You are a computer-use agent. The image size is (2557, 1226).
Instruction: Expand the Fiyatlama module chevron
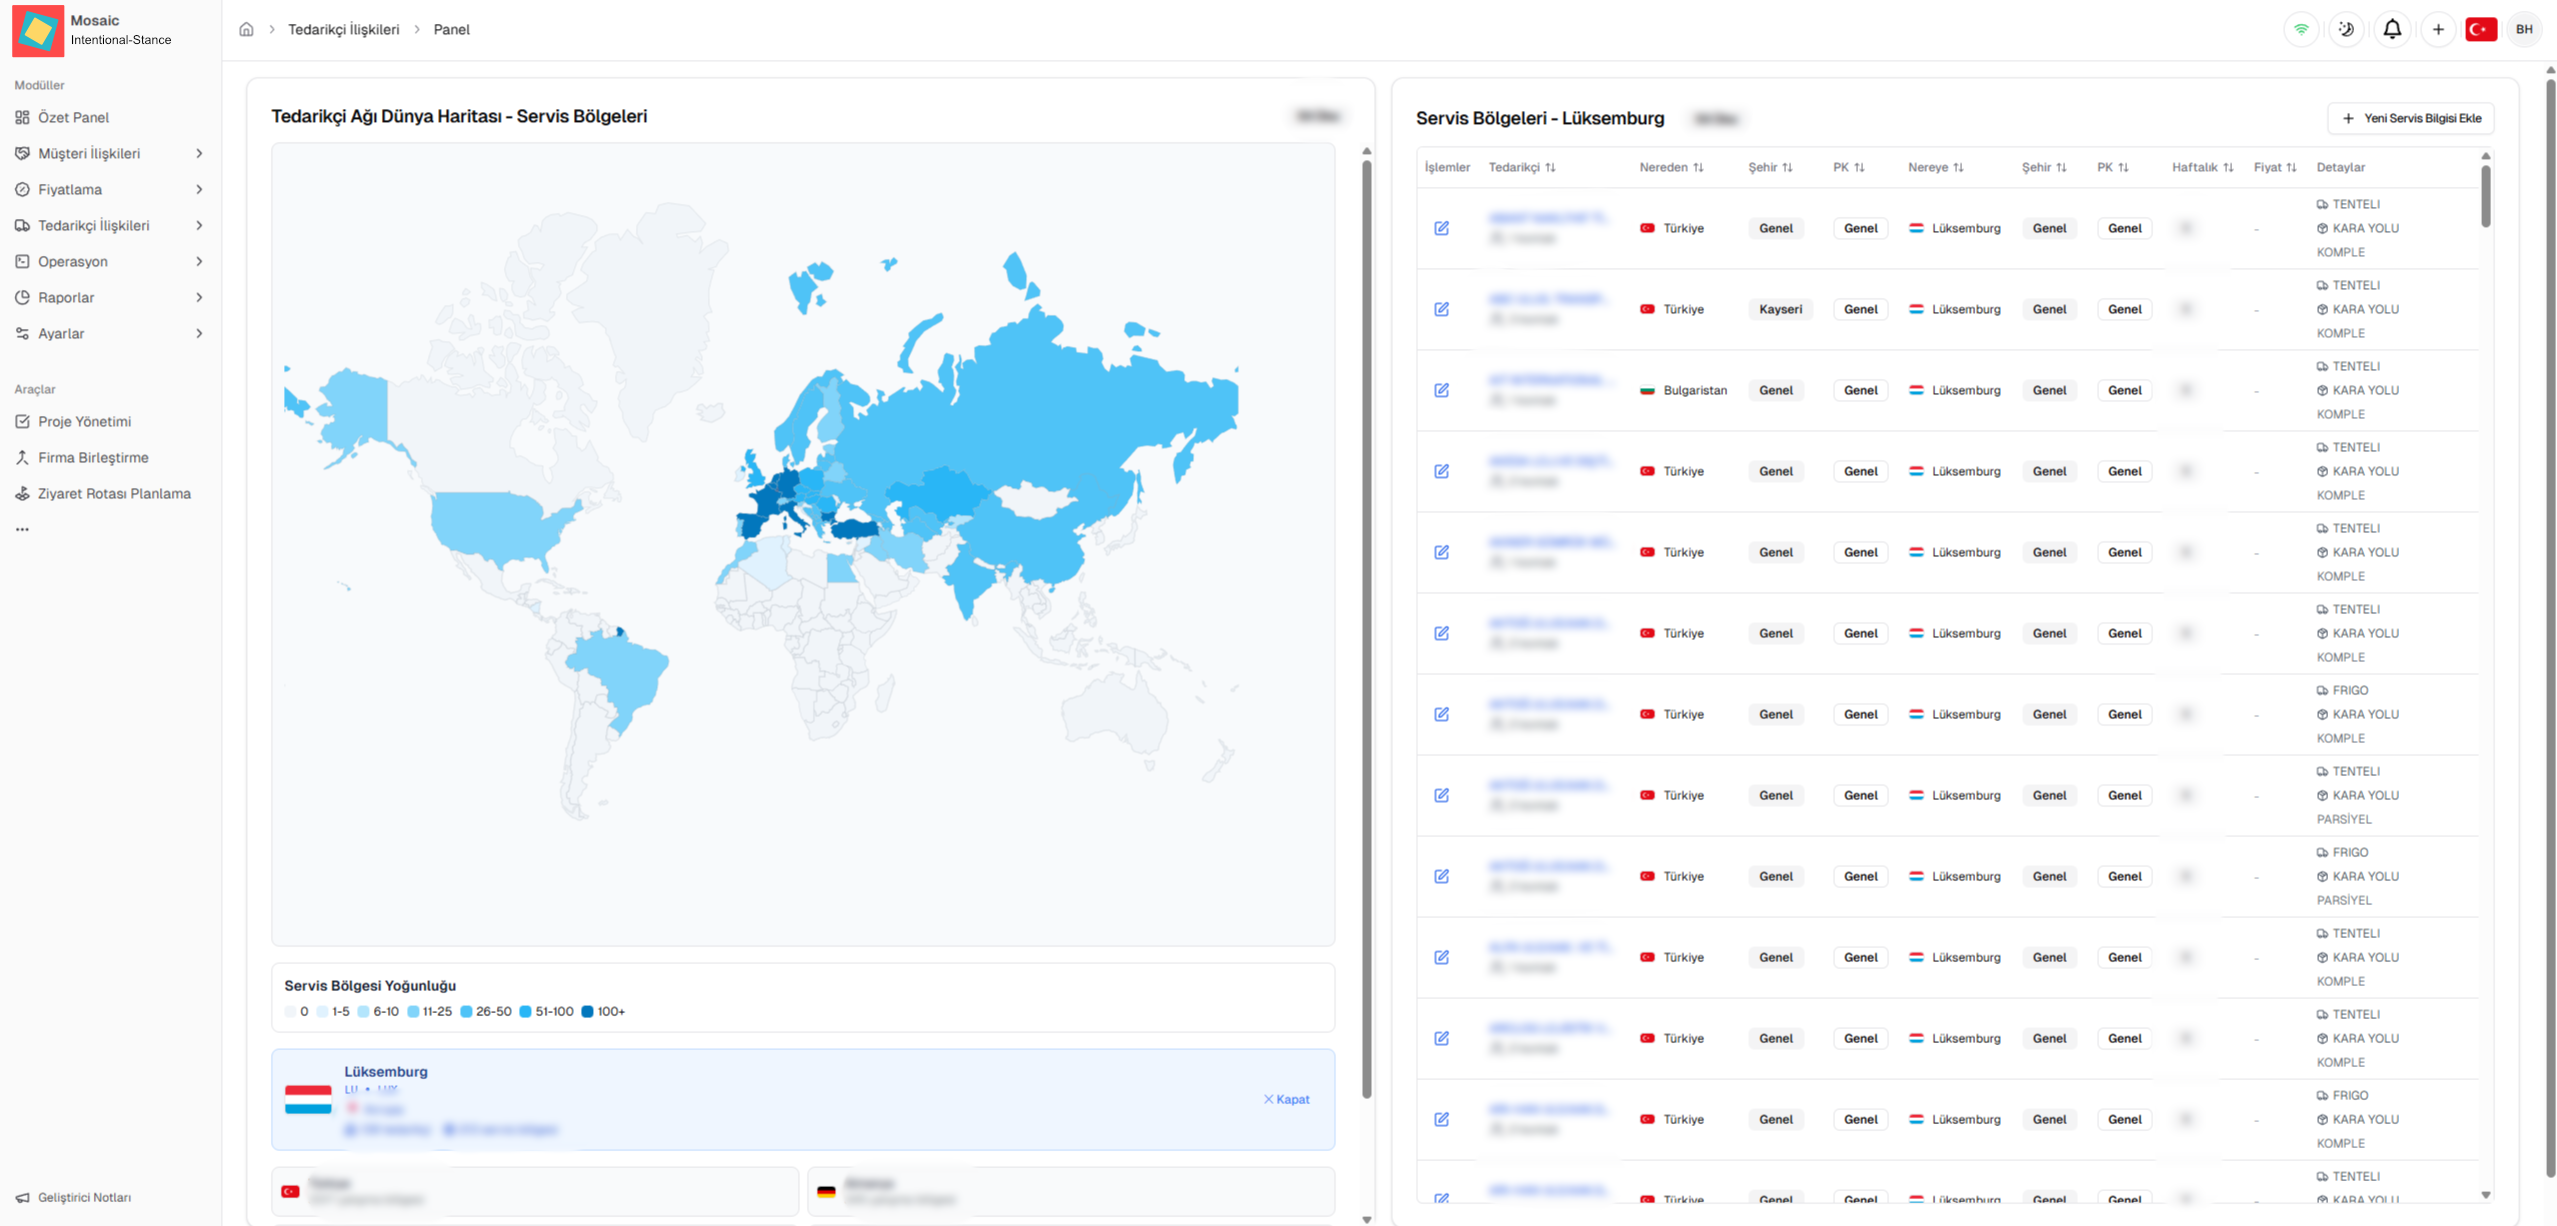click(199, 189)
